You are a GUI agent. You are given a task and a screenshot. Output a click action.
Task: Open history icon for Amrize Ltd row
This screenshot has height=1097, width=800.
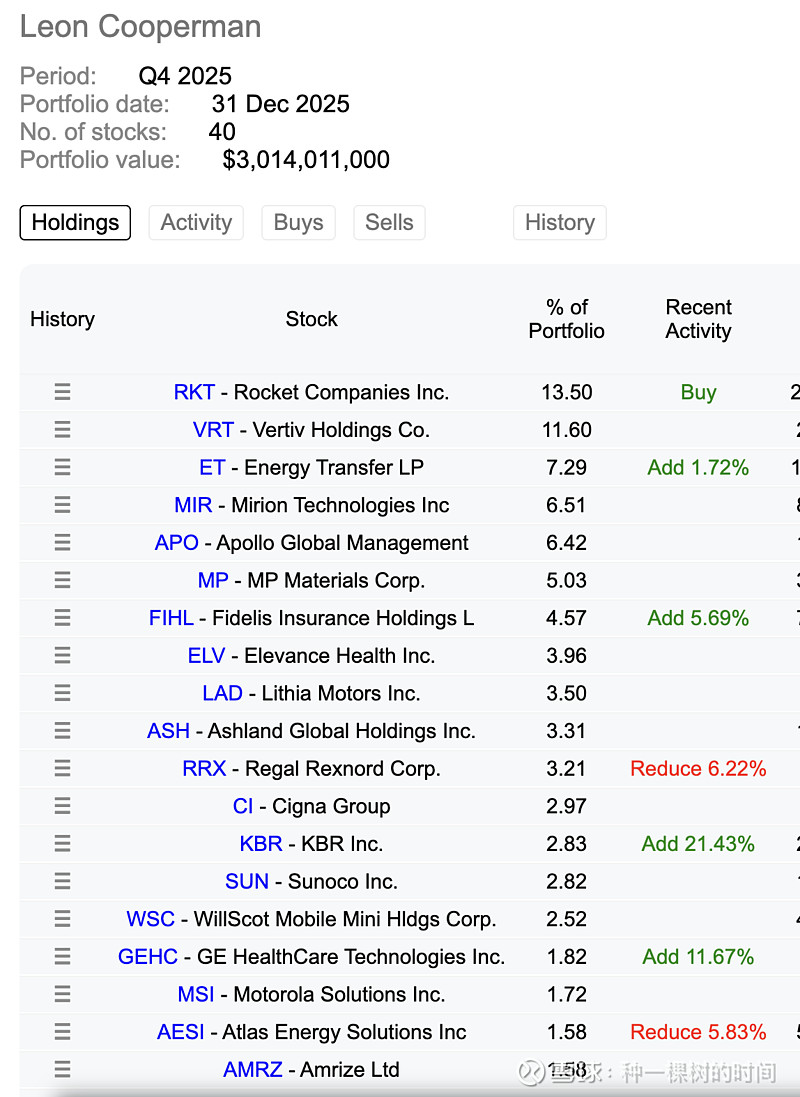point(62,1069)
